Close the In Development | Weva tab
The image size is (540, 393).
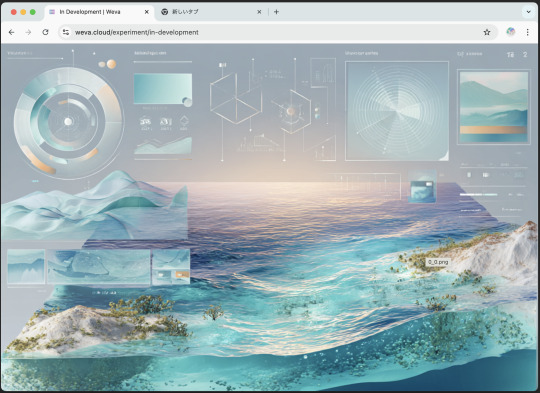coord(147,12)
